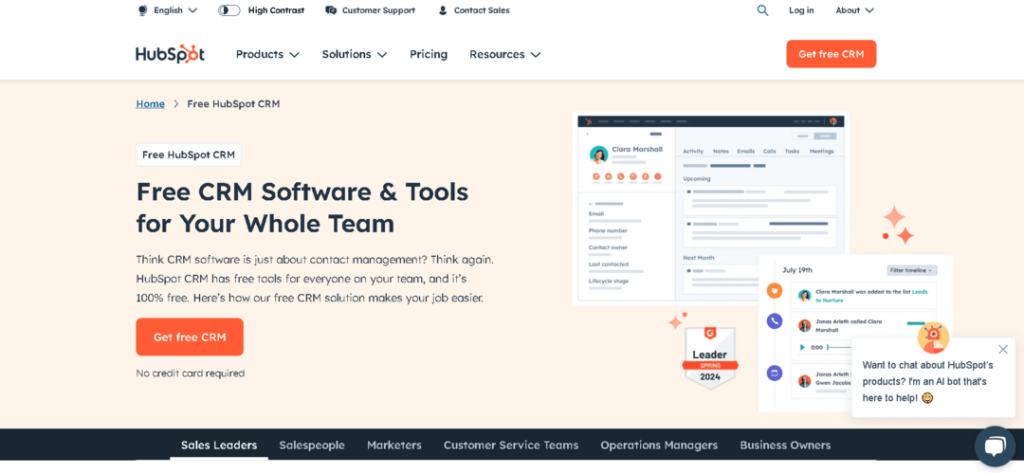Click the G2 Leader Spring 2024 badge
Viewport: 1024px width, 473px height.
click(x=710, y=357)
